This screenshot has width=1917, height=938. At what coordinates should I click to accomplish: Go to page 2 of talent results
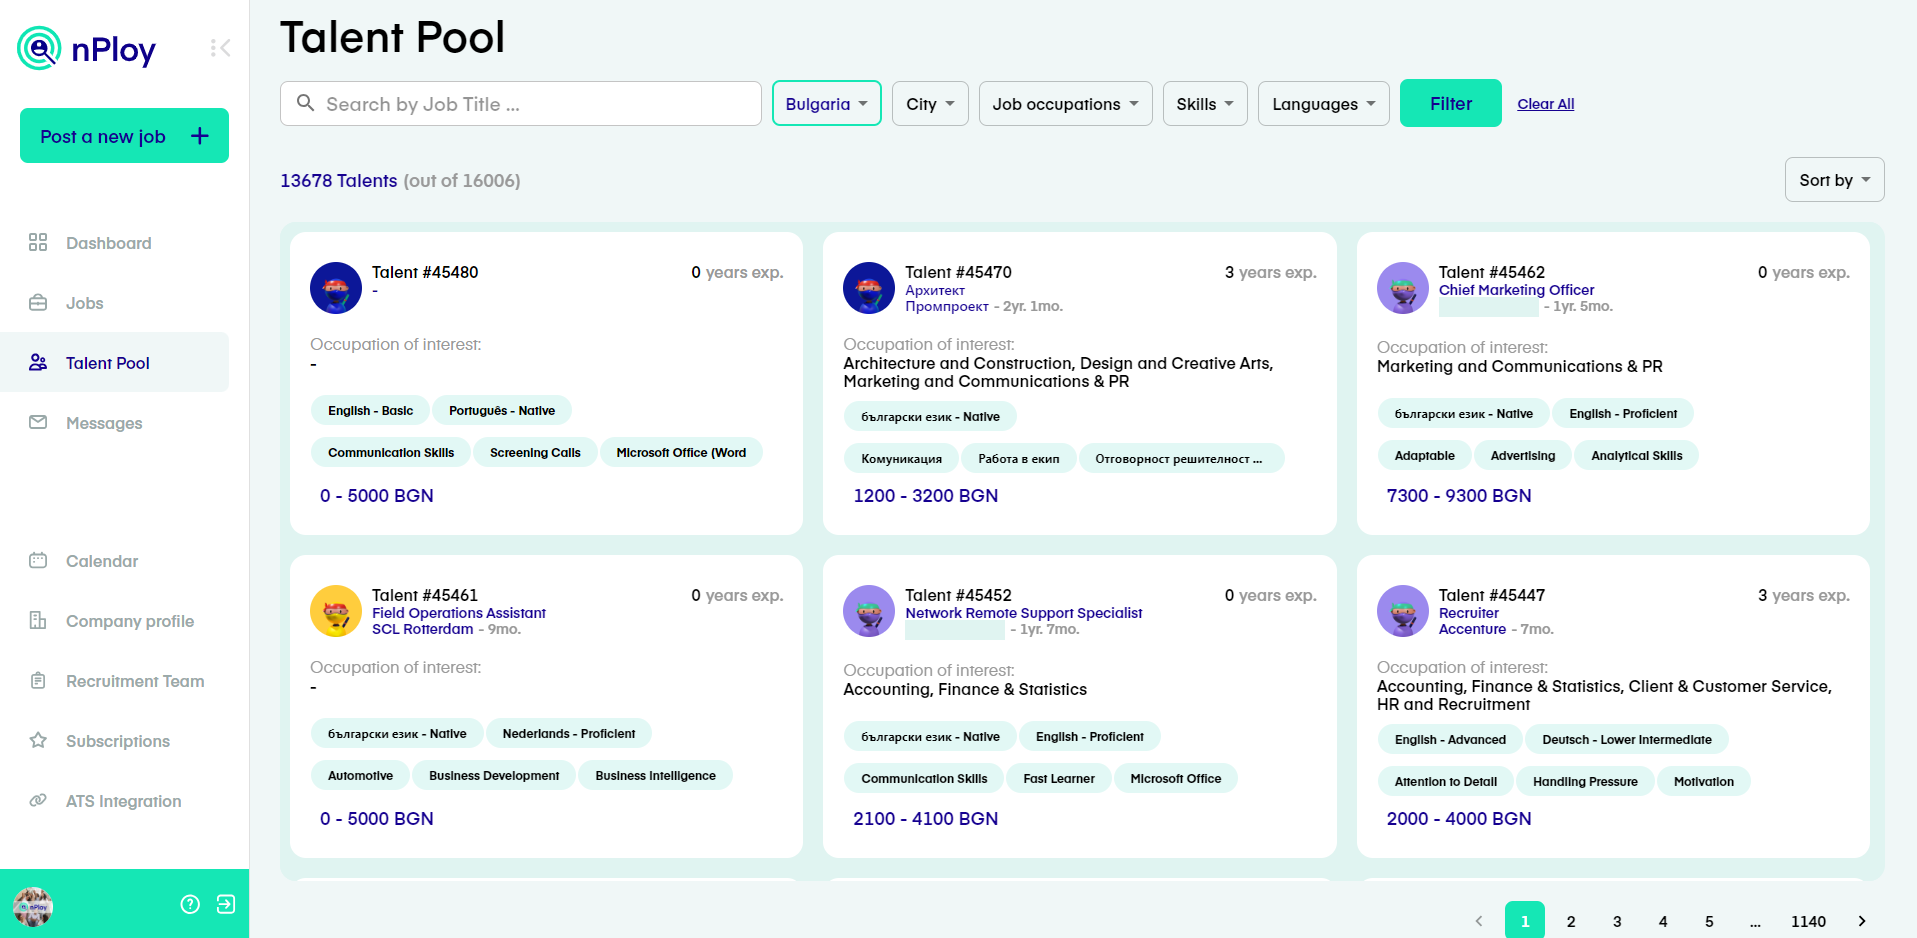point(1570,921)
